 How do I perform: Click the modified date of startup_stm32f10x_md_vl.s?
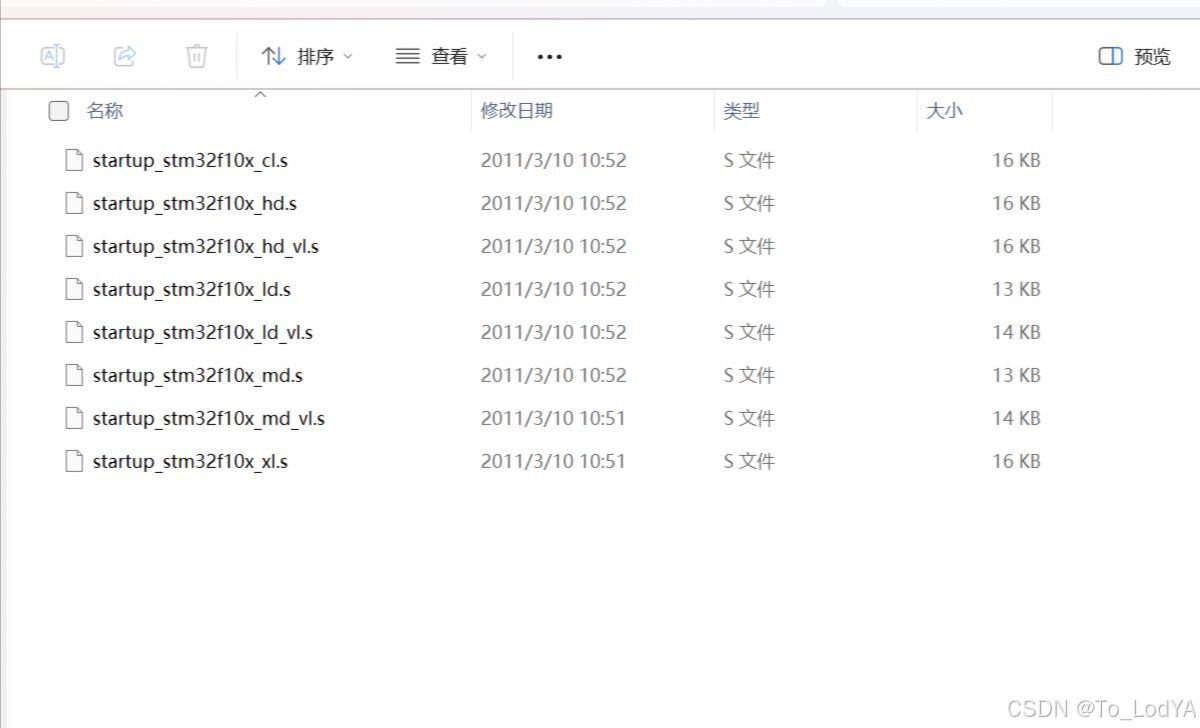553,418
